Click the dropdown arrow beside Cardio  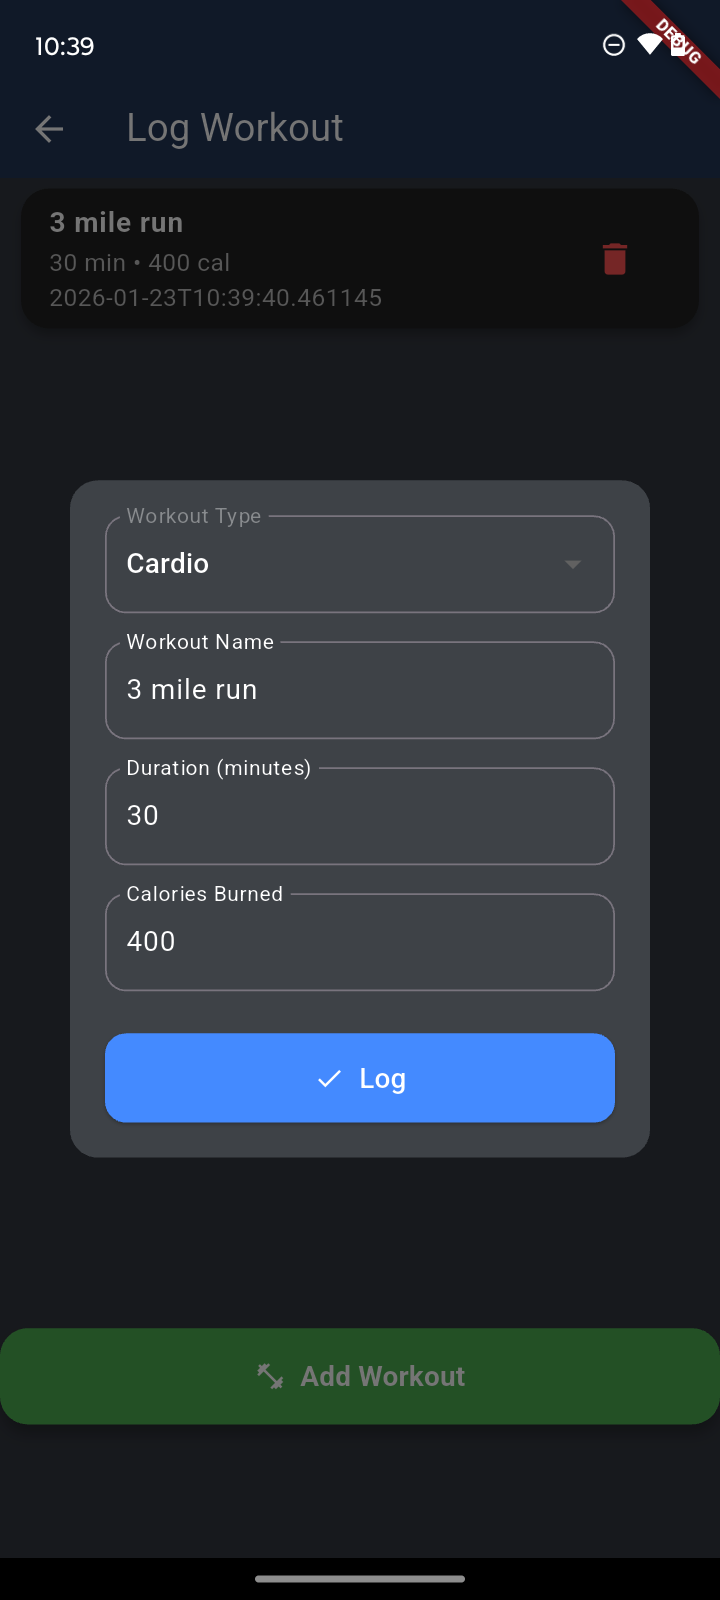[x=573, y=564]
